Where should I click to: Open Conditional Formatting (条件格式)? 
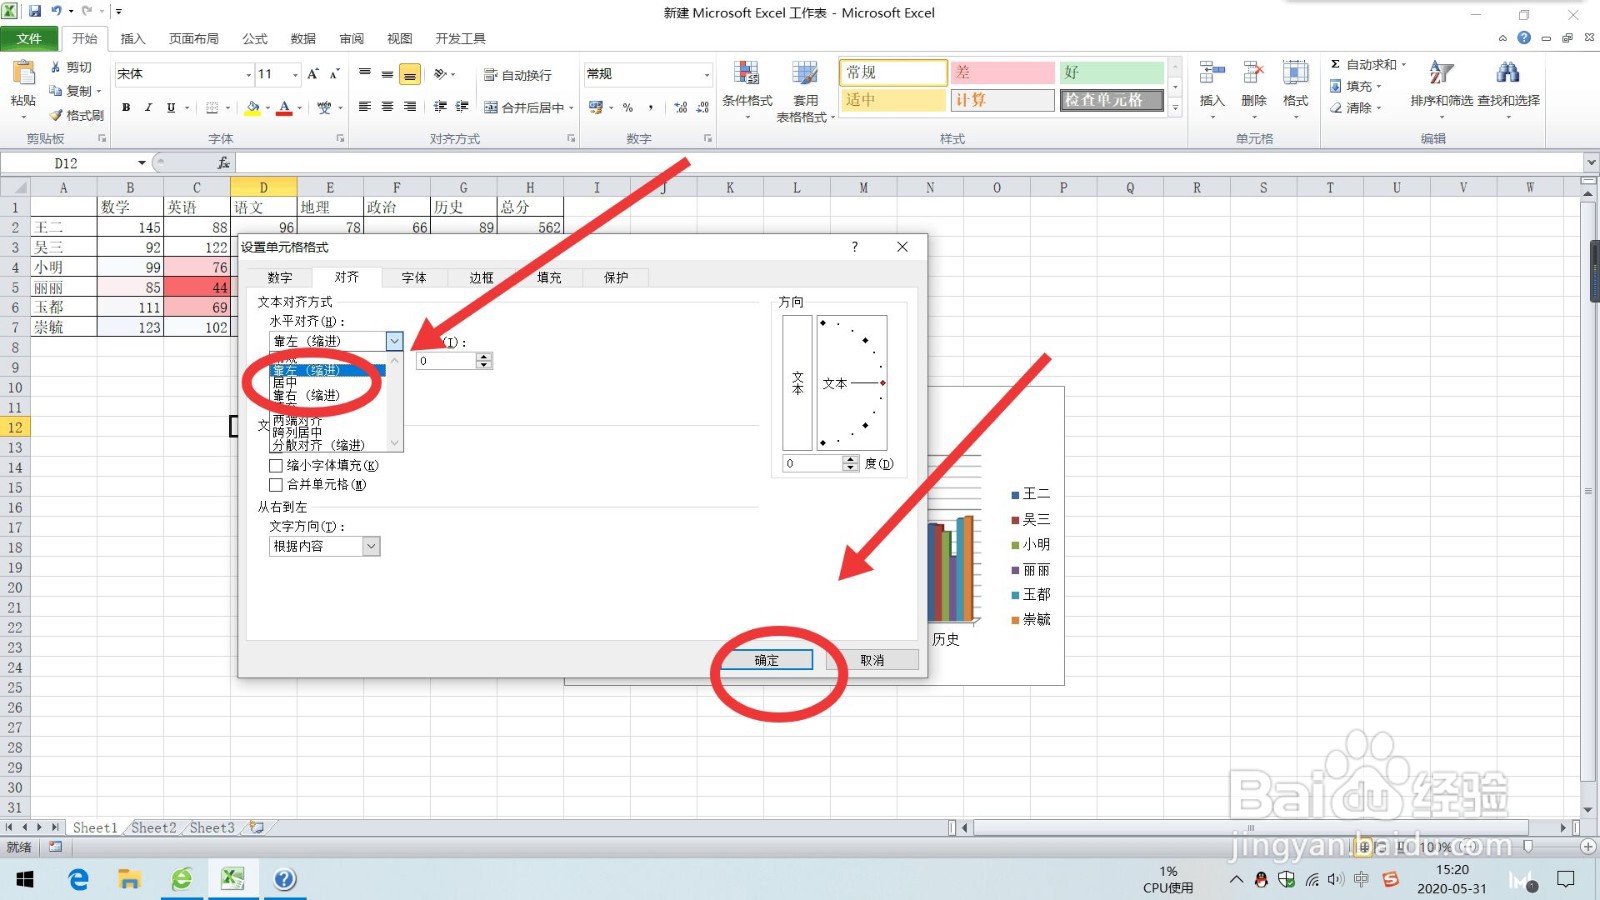point(747,90)
